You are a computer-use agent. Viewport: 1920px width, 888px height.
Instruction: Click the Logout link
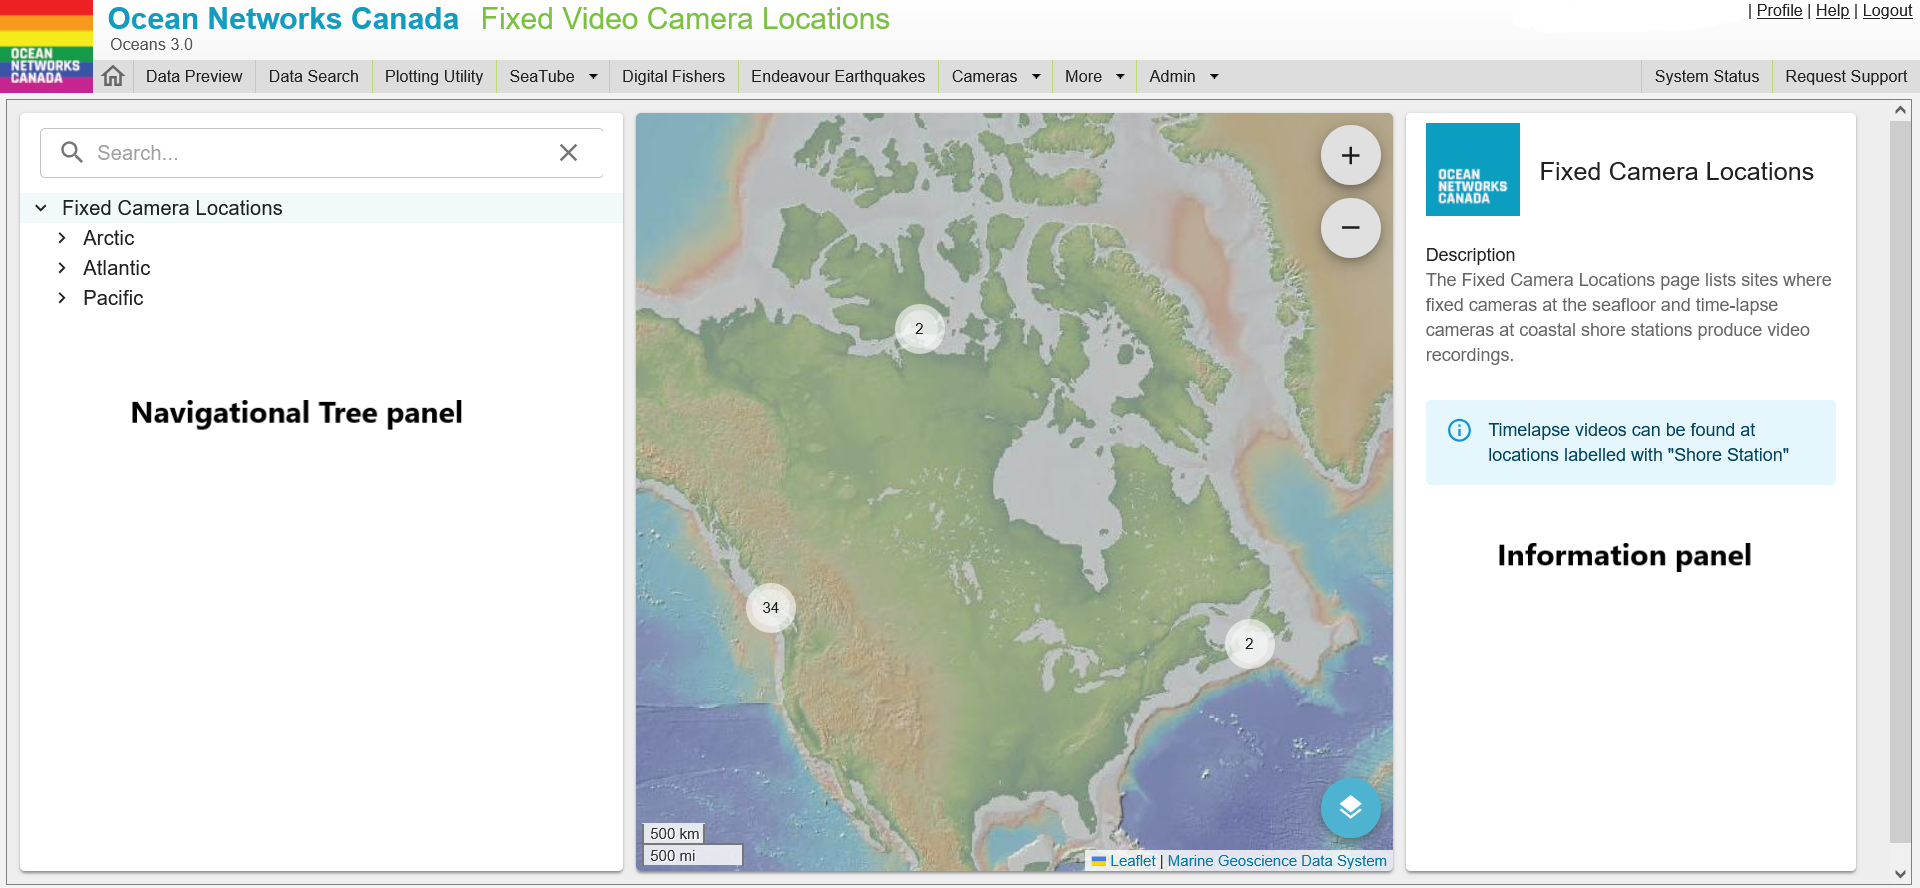point(1886,10)
